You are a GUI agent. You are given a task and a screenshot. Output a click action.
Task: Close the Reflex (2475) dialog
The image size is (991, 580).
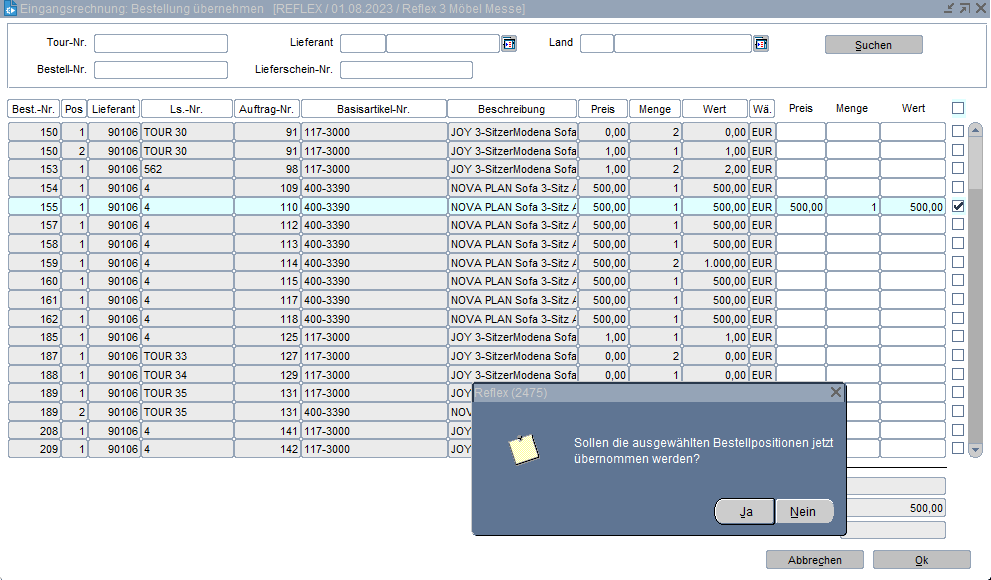click(x=836, y=393)
